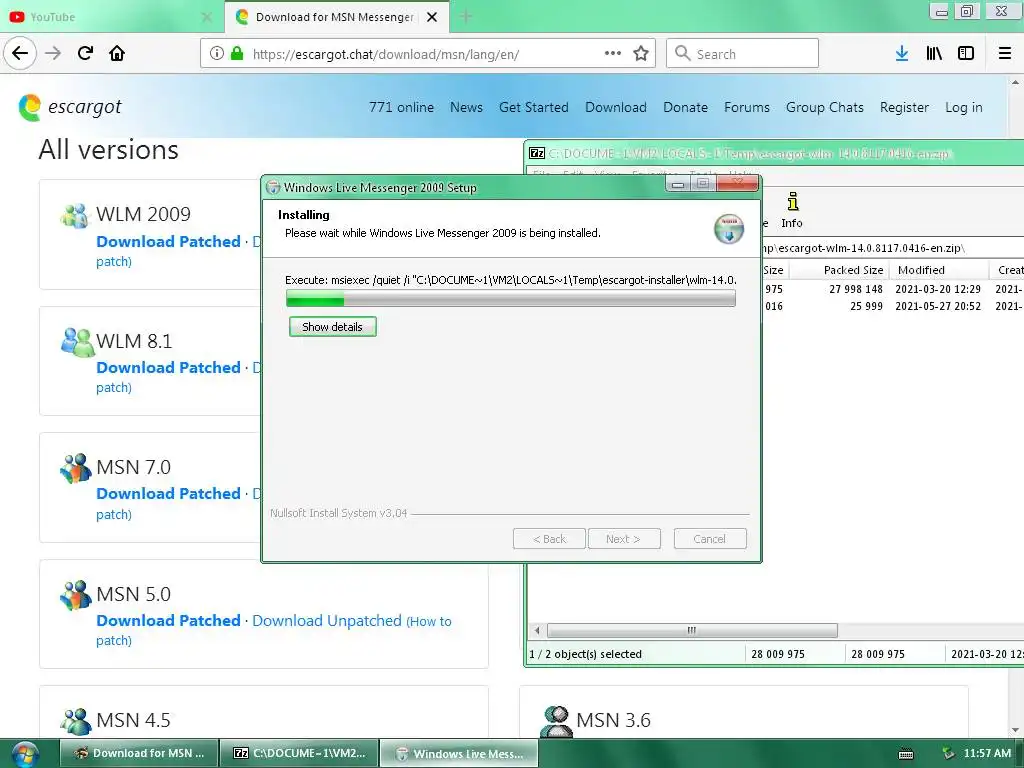Screen dimensions: 1024x768
Task: Open the Register link
Action: [904, 107]
